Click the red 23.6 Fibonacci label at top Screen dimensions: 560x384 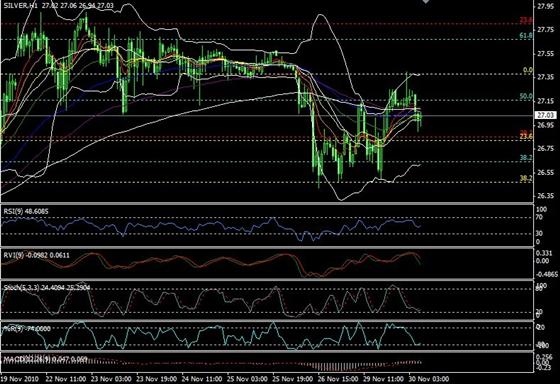[x=526, y=21]
